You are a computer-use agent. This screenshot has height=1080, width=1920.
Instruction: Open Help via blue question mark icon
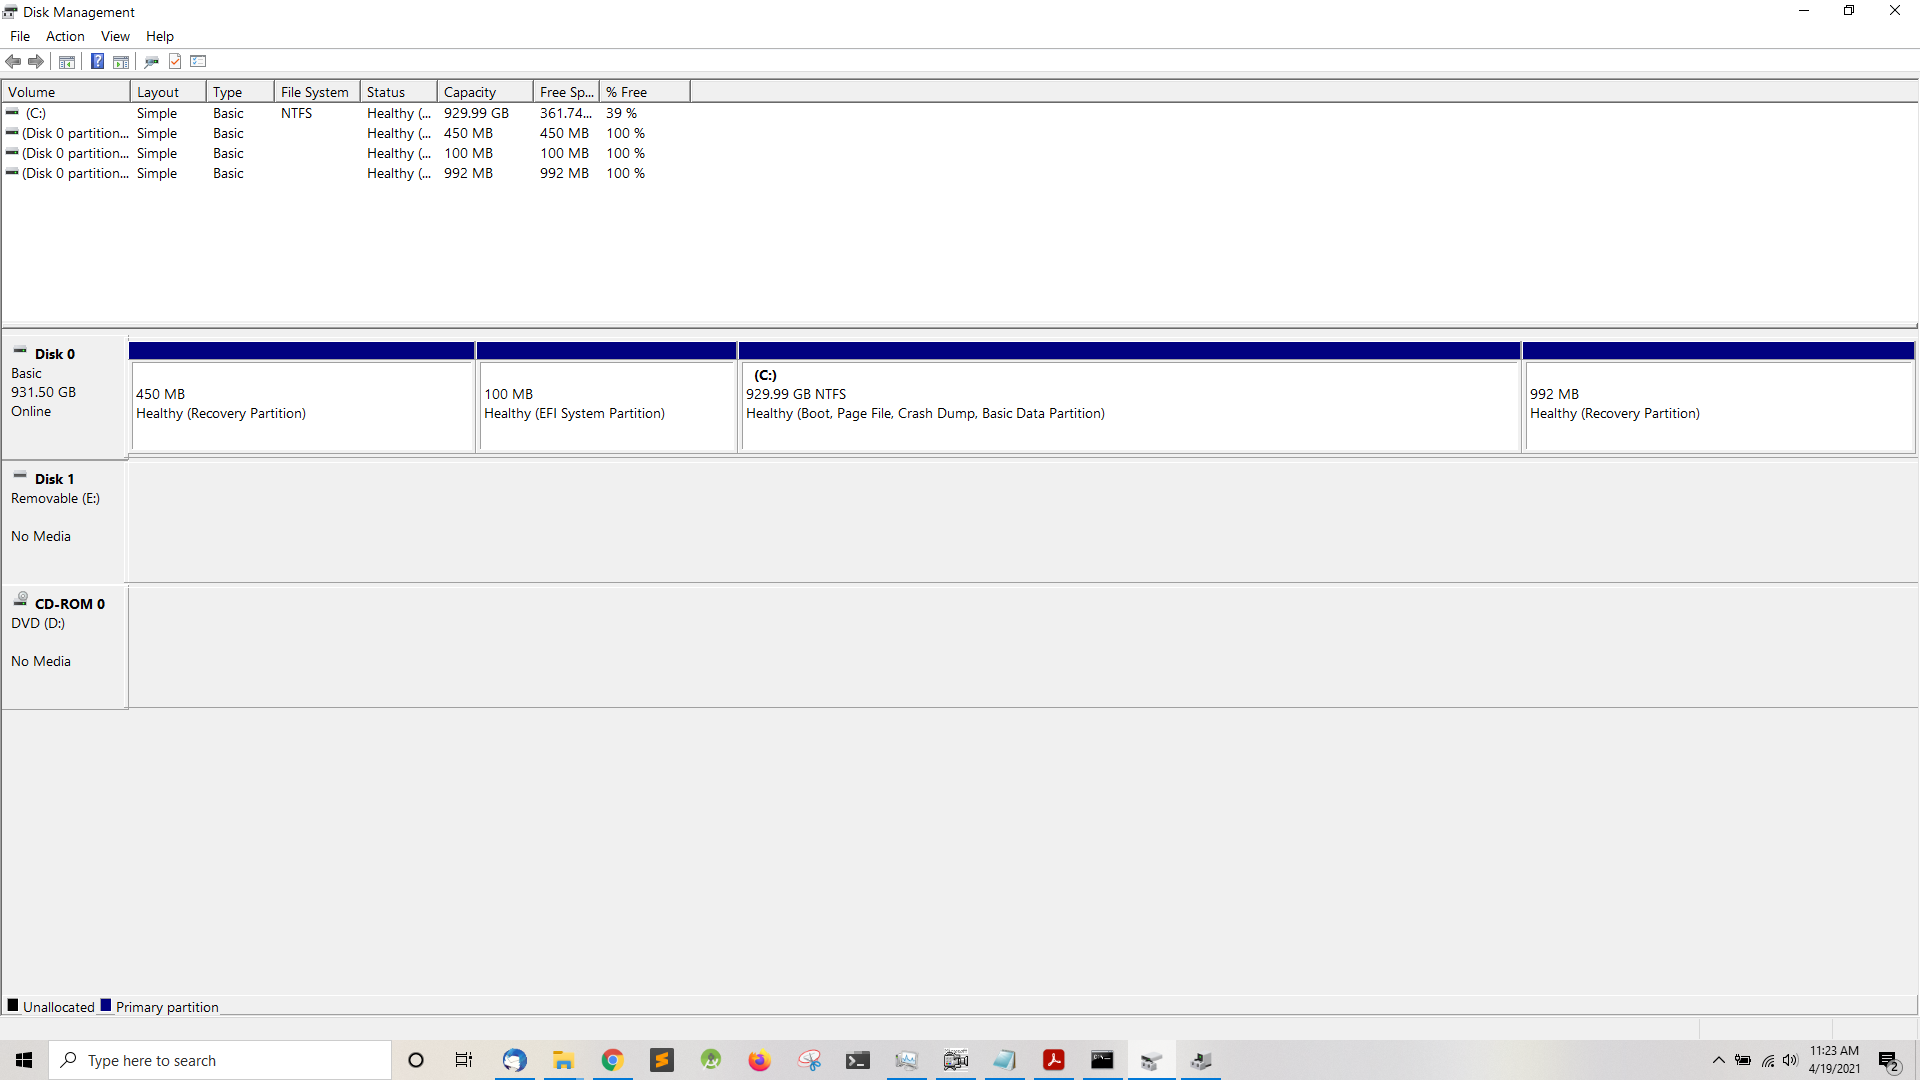pyautogui.click(x=97, y=62)
